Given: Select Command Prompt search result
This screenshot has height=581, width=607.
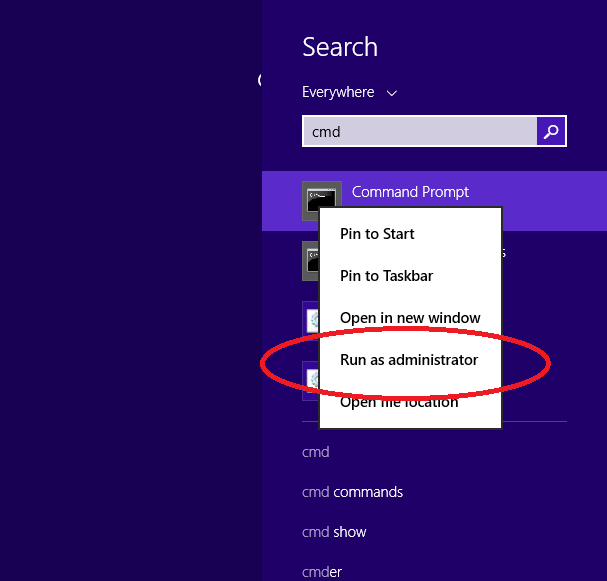Looking at the screenshot, I should point(434,201).
